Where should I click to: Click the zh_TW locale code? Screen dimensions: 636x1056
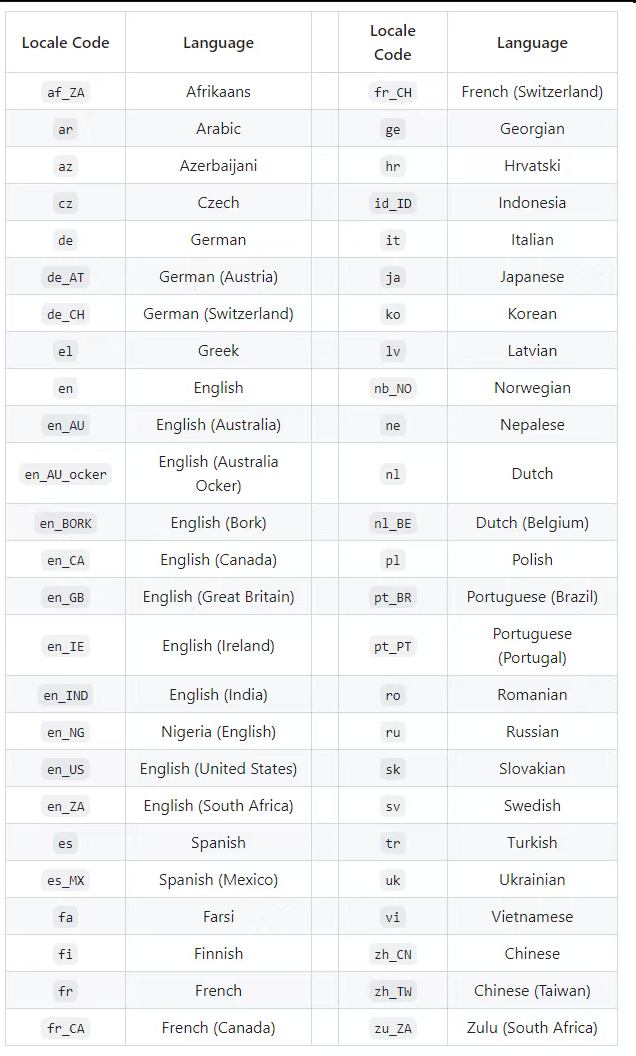[392, 991]
